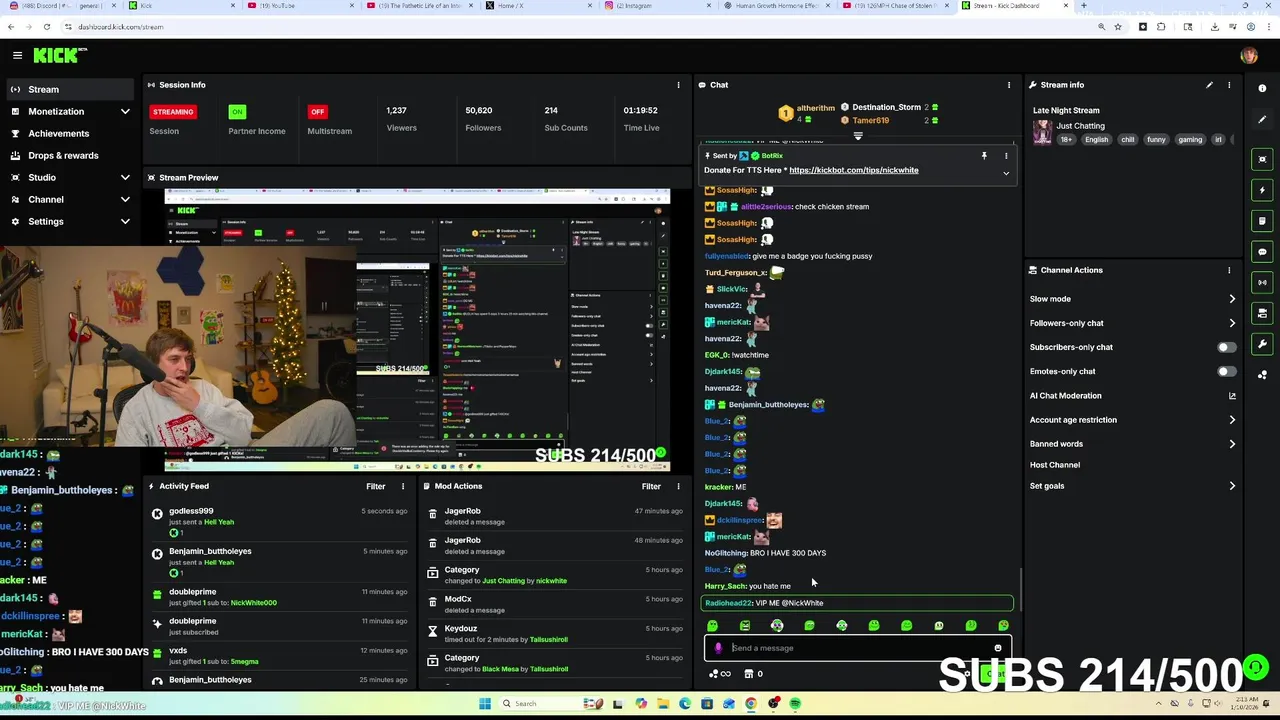Click green headset support button
The image size is (1280, 720).
tap(1256, 667)
